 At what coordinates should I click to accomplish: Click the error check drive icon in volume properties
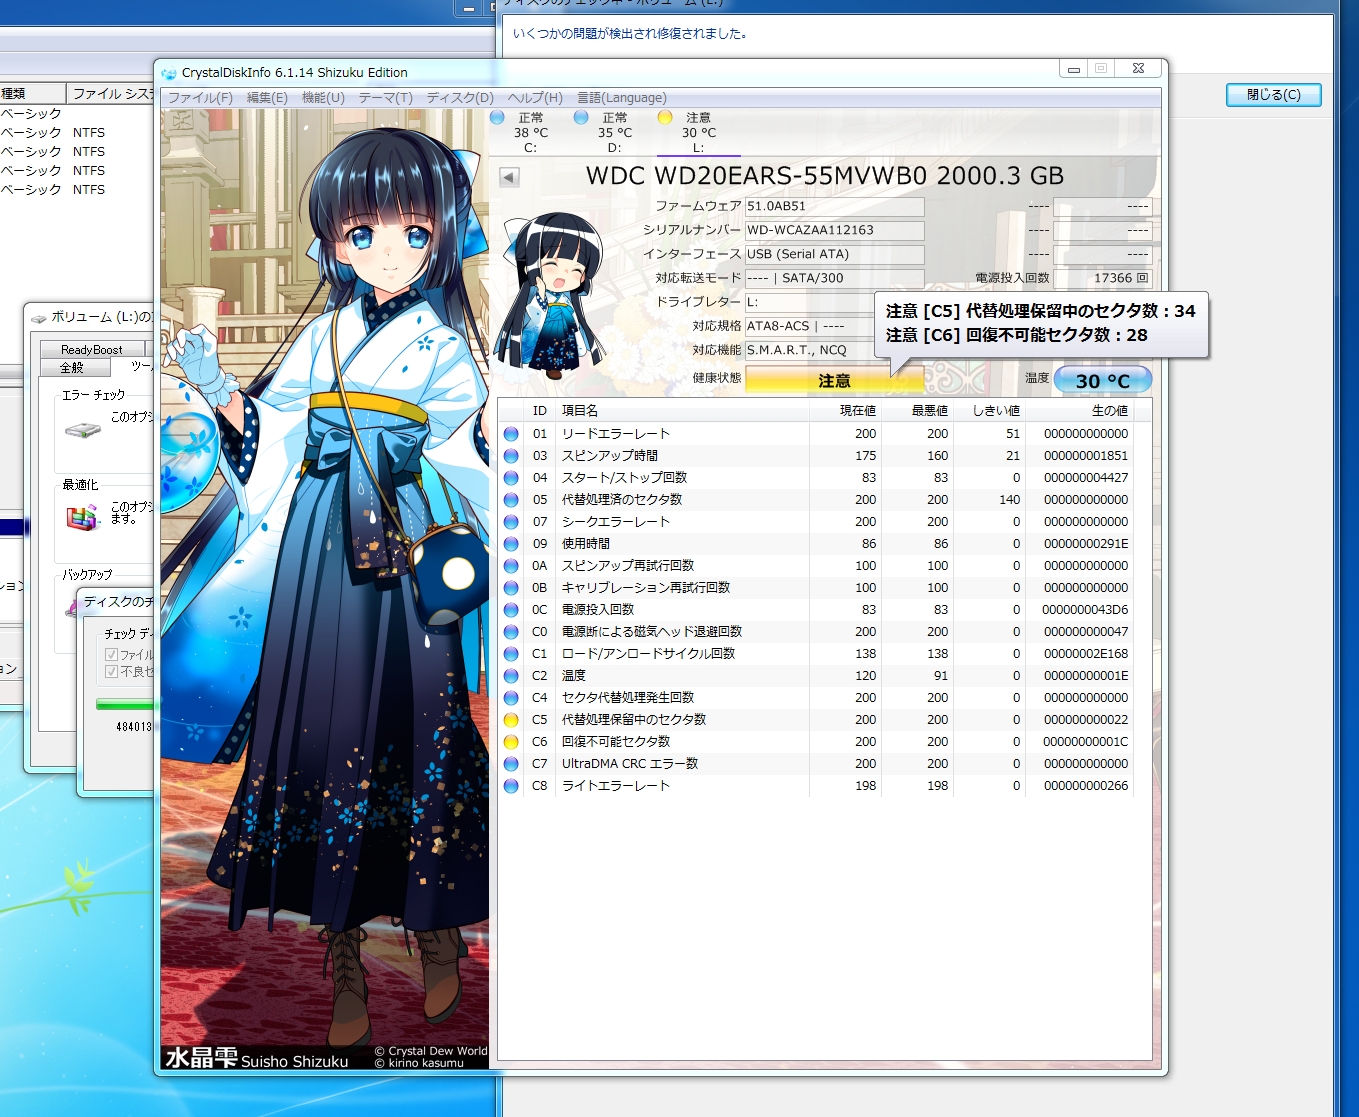[x=83, y=430]
